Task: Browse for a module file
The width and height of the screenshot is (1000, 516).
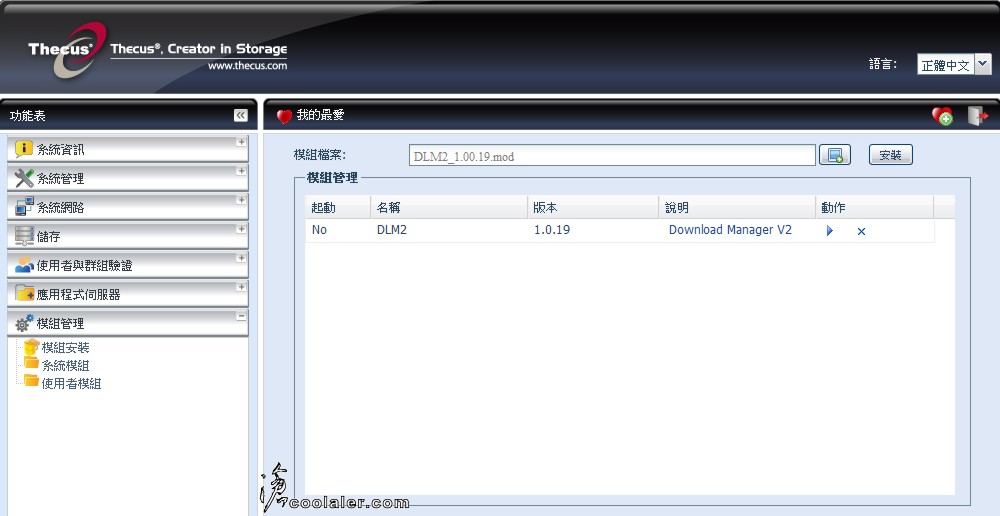Action: [x=835, y=155]
